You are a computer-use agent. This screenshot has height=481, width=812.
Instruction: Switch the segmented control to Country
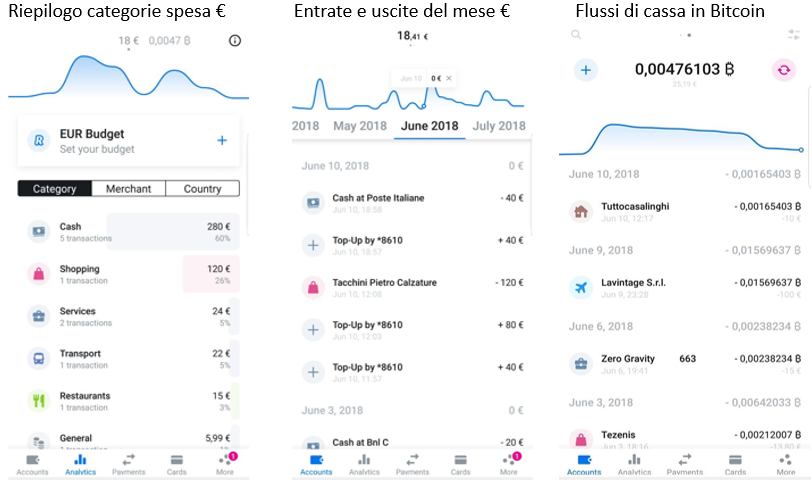(x=202, y=188)
